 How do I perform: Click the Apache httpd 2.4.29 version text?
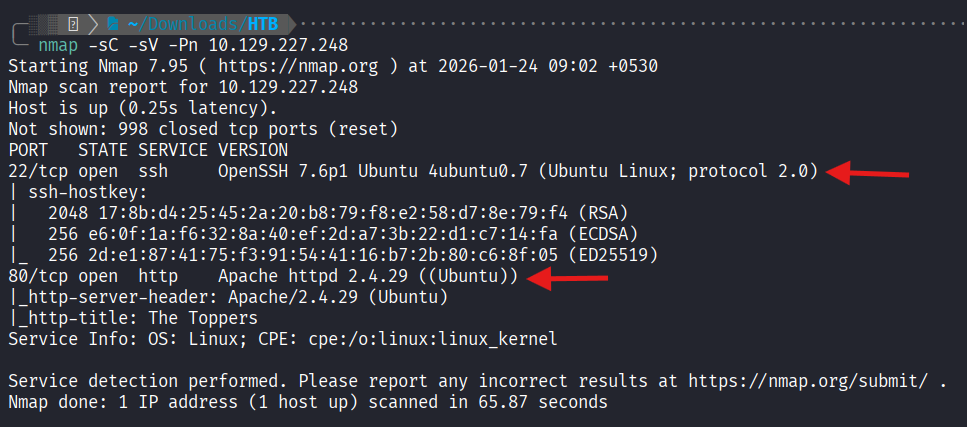(x=309, y=277)
